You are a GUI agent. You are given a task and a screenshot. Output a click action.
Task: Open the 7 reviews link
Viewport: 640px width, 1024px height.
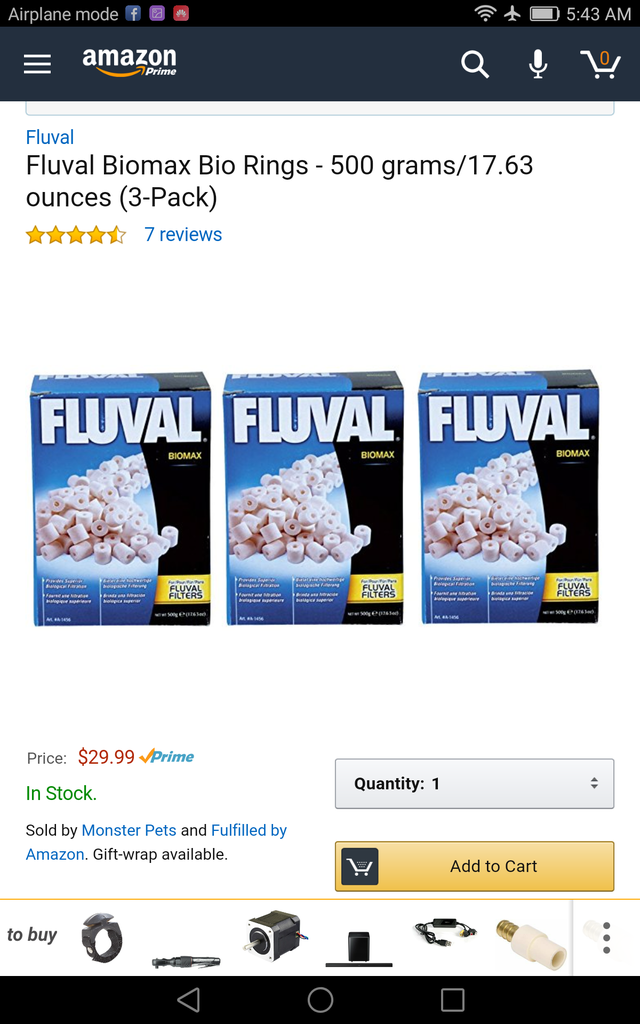(183, 234)
